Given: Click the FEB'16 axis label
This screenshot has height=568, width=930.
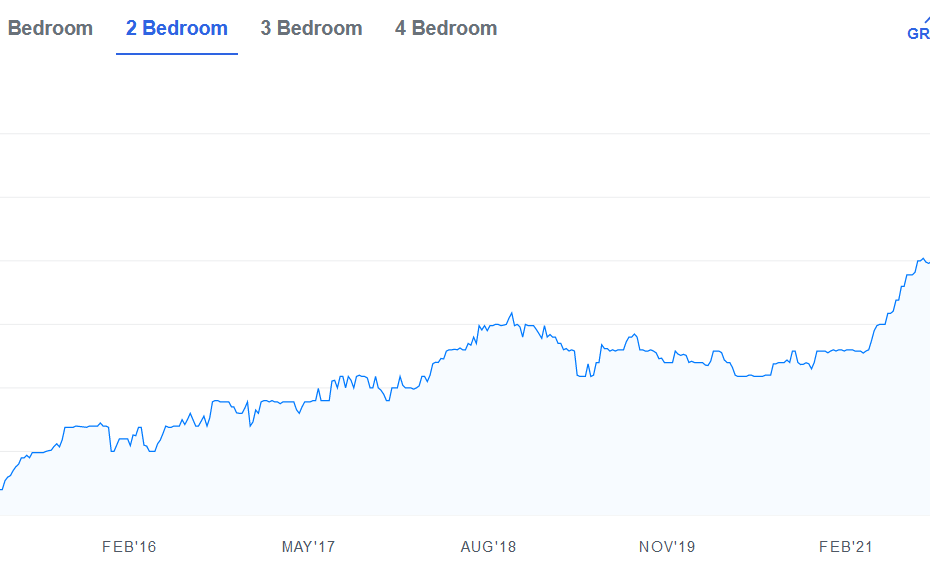Looking at the screenshot, I should pyautogui.click(x=129, y=547).
